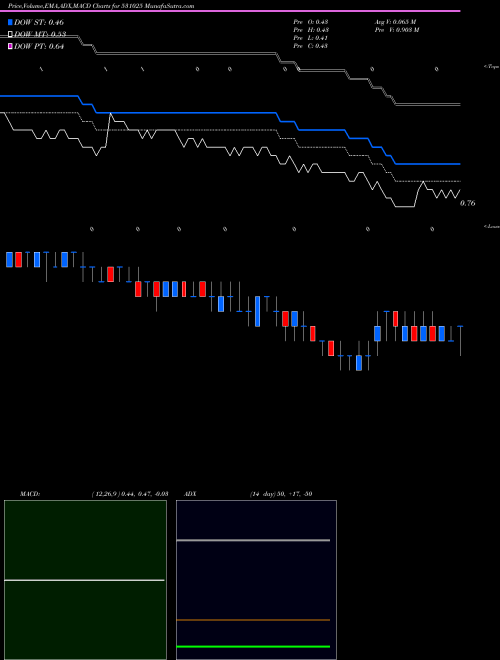
Task: Click the 'ADX' panel label
Action: [x=190, y=494]
